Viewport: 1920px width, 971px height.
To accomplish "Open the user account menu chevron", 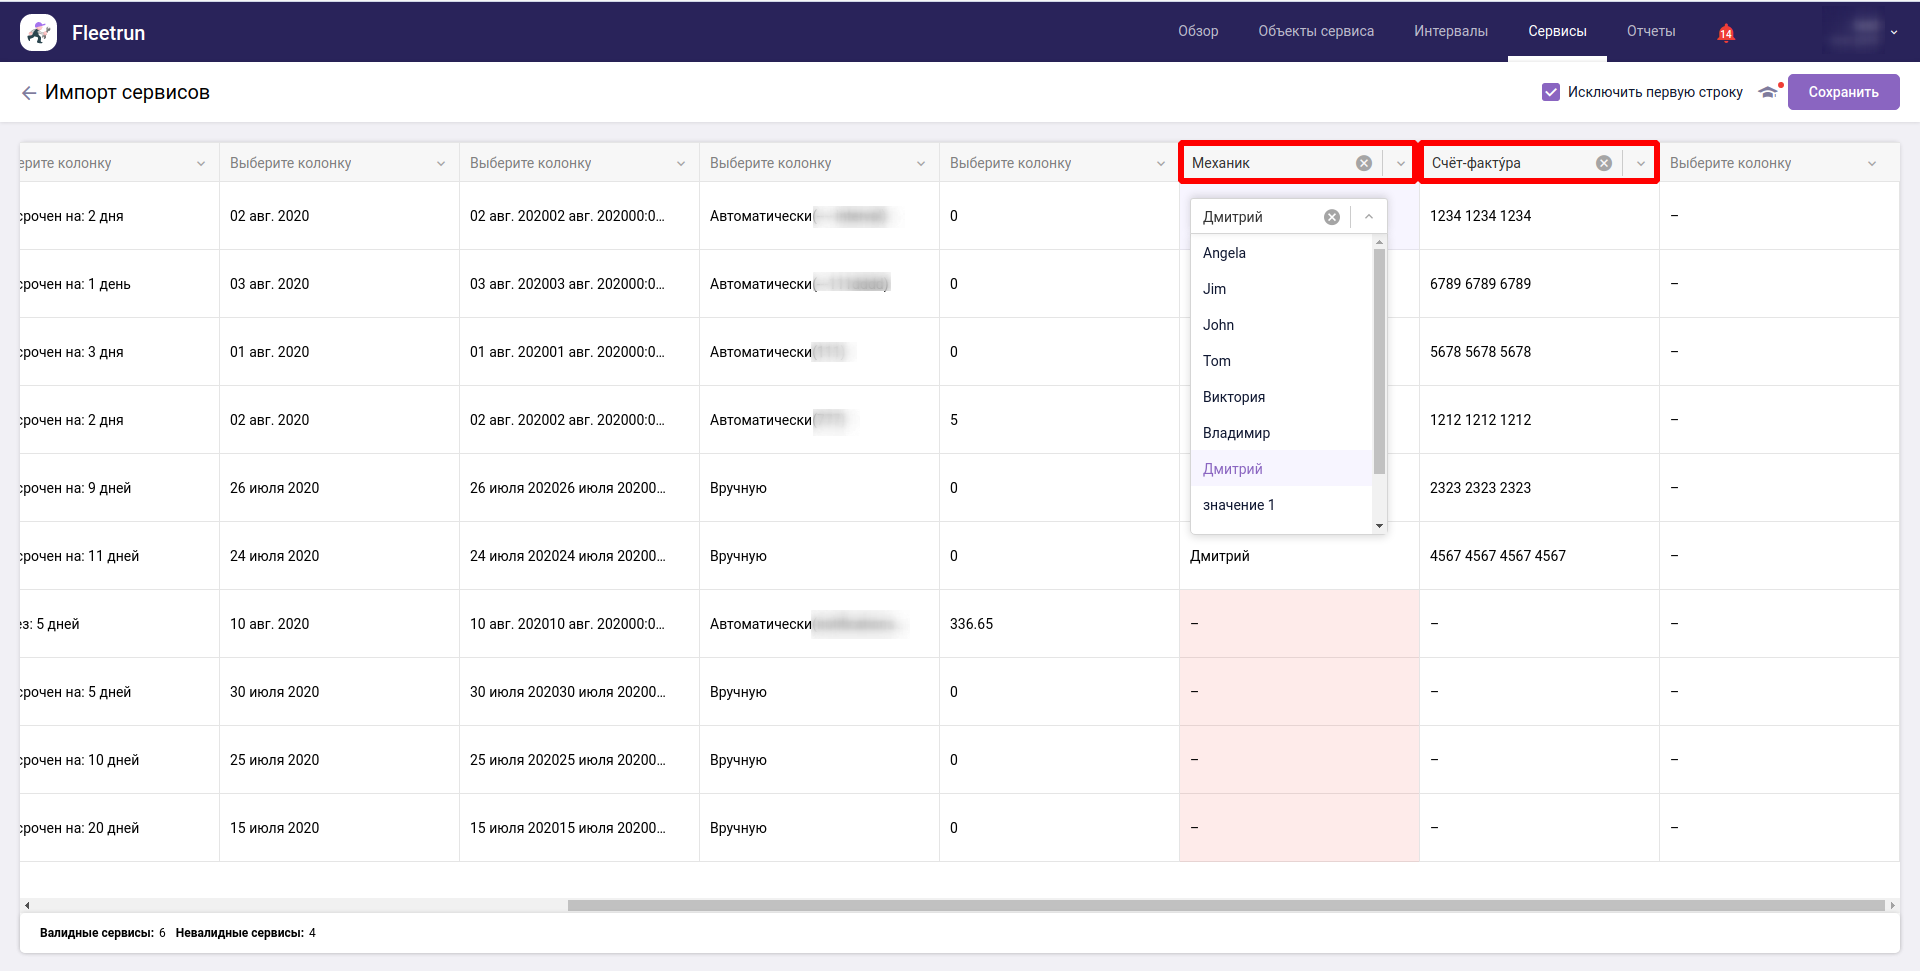I will coord(1893,33).
